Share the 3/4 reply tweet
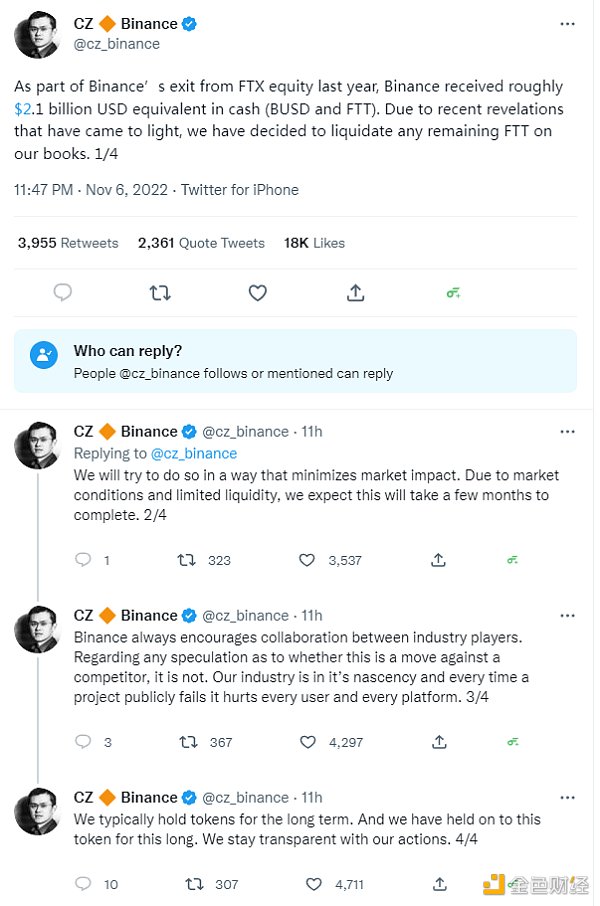Image resolution: width=600 pixels, height=906 pixels. (x=439, y=742)
